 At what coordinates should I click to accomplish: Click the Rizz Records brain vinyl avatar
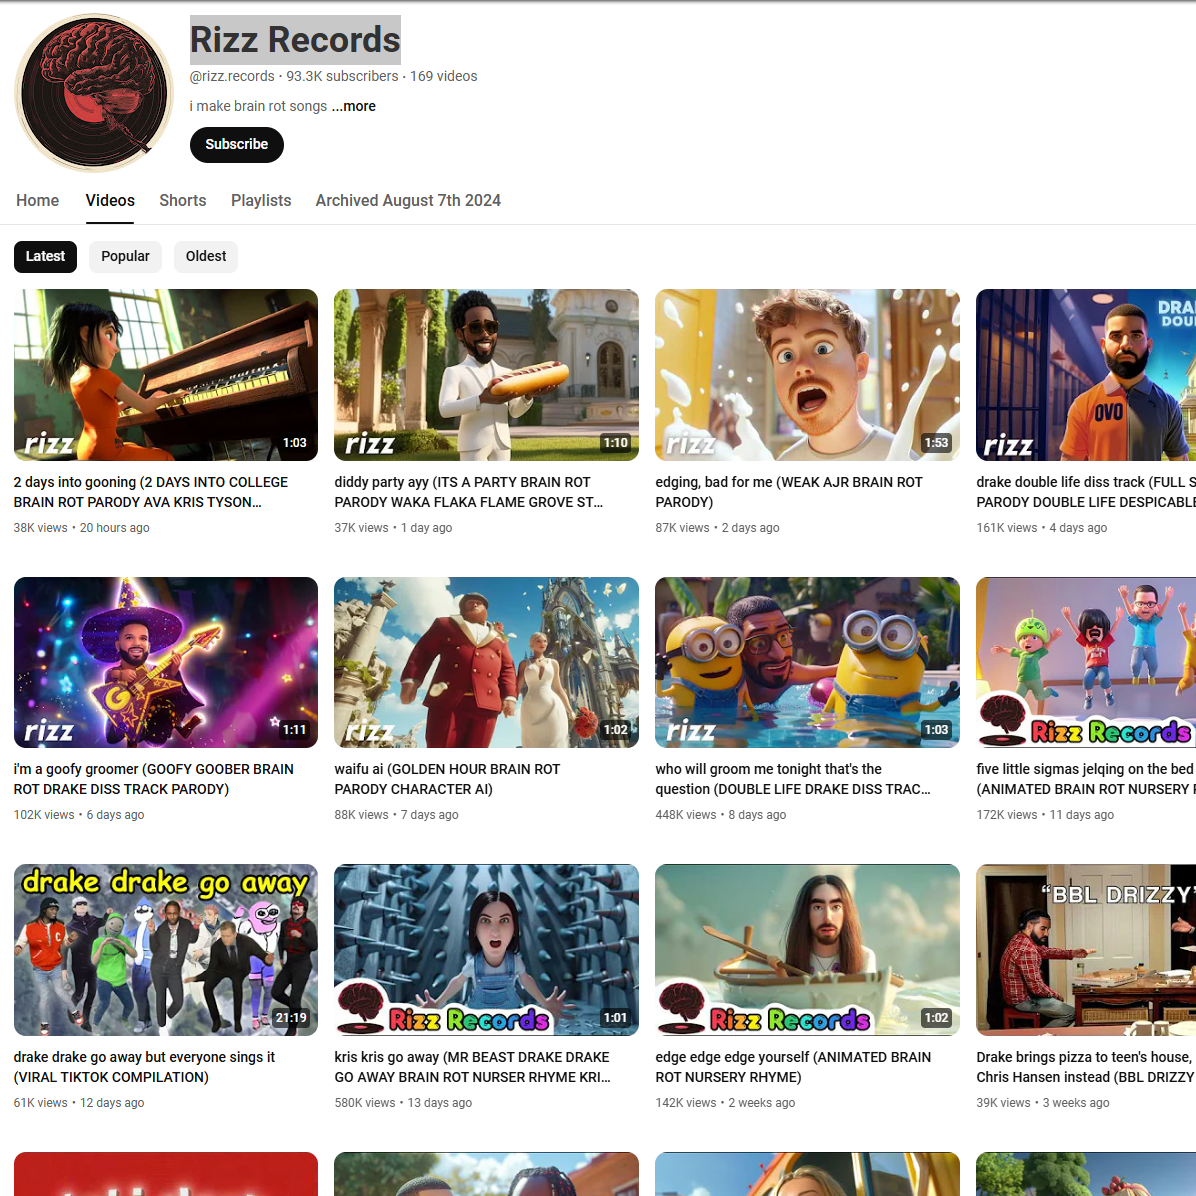pyautogui.click(x=95, y=93)
